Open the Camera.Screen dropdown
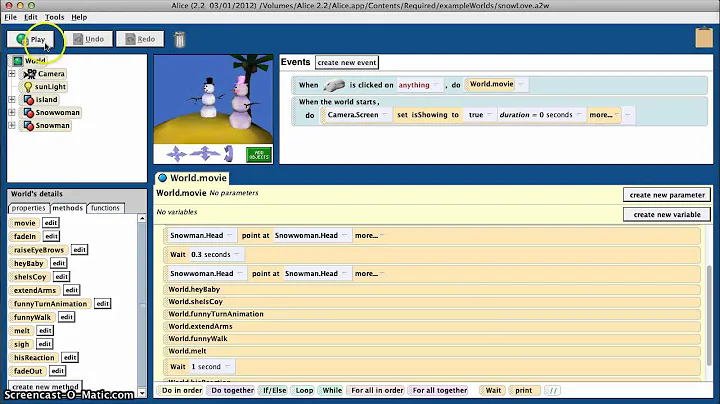Image resolution: width=720 pixels, height=404 pixels. (x=358, y=115)
